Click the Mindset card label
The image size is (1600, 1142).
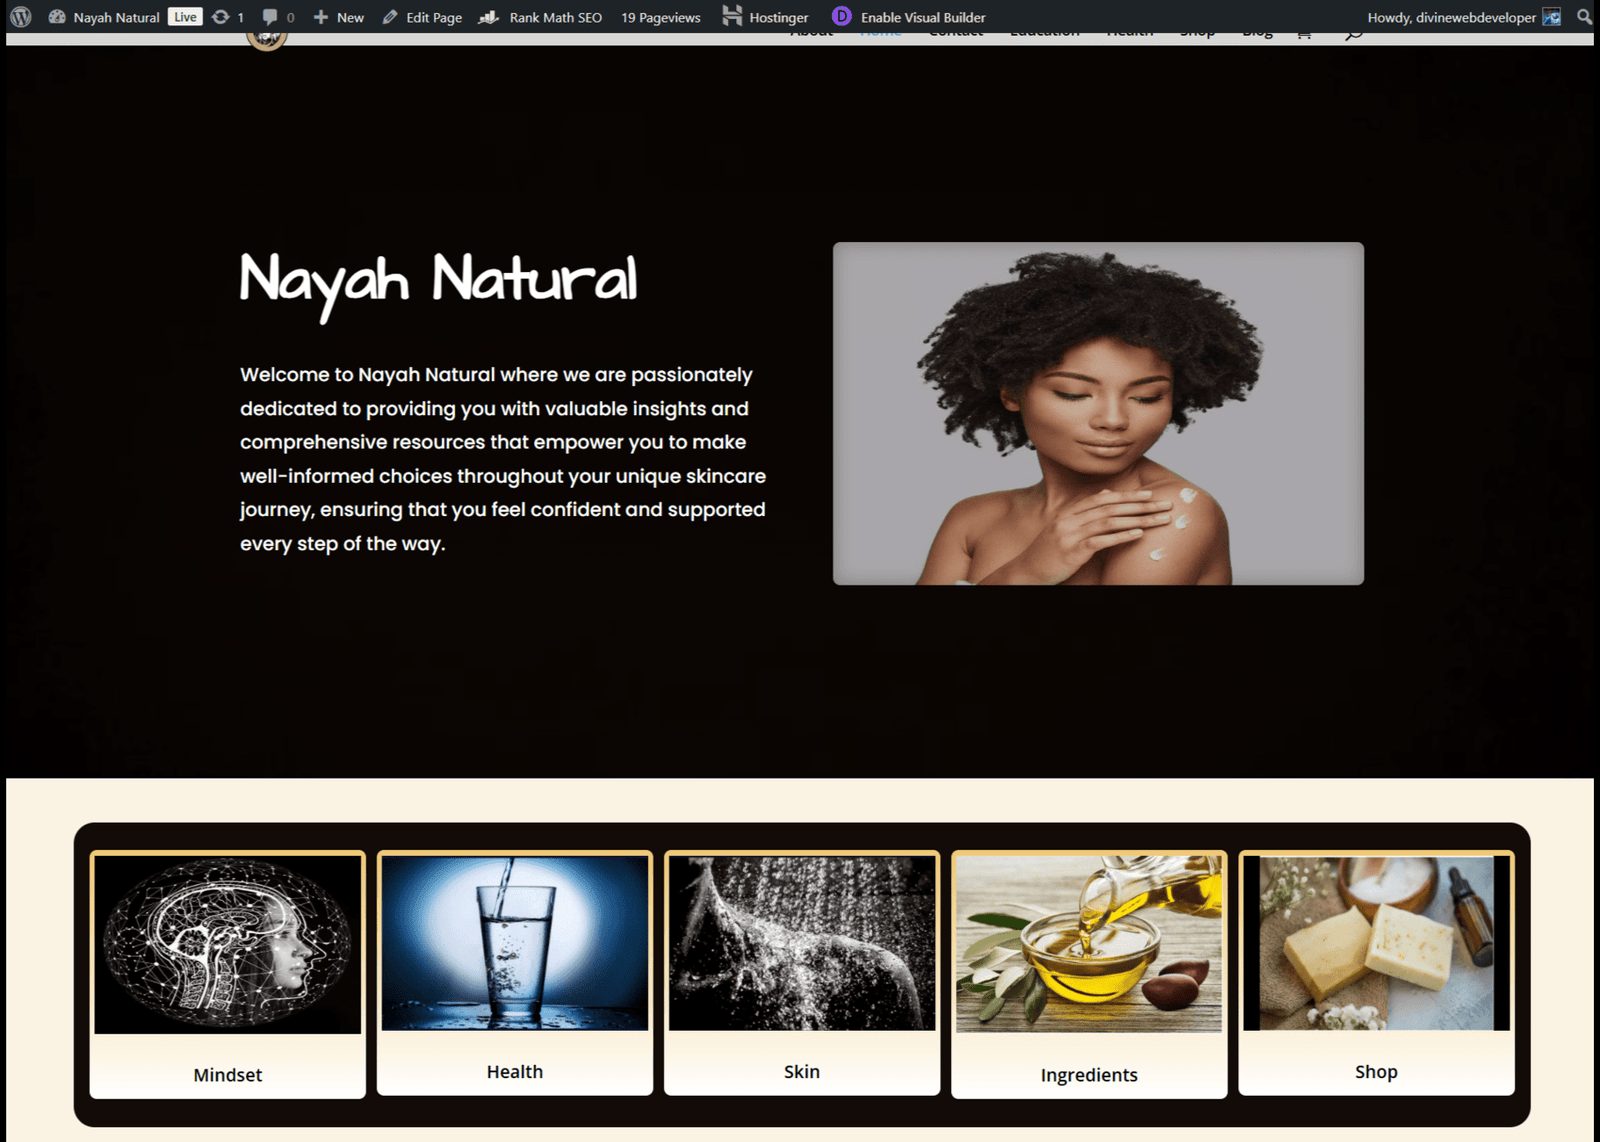coord(228,1075)
